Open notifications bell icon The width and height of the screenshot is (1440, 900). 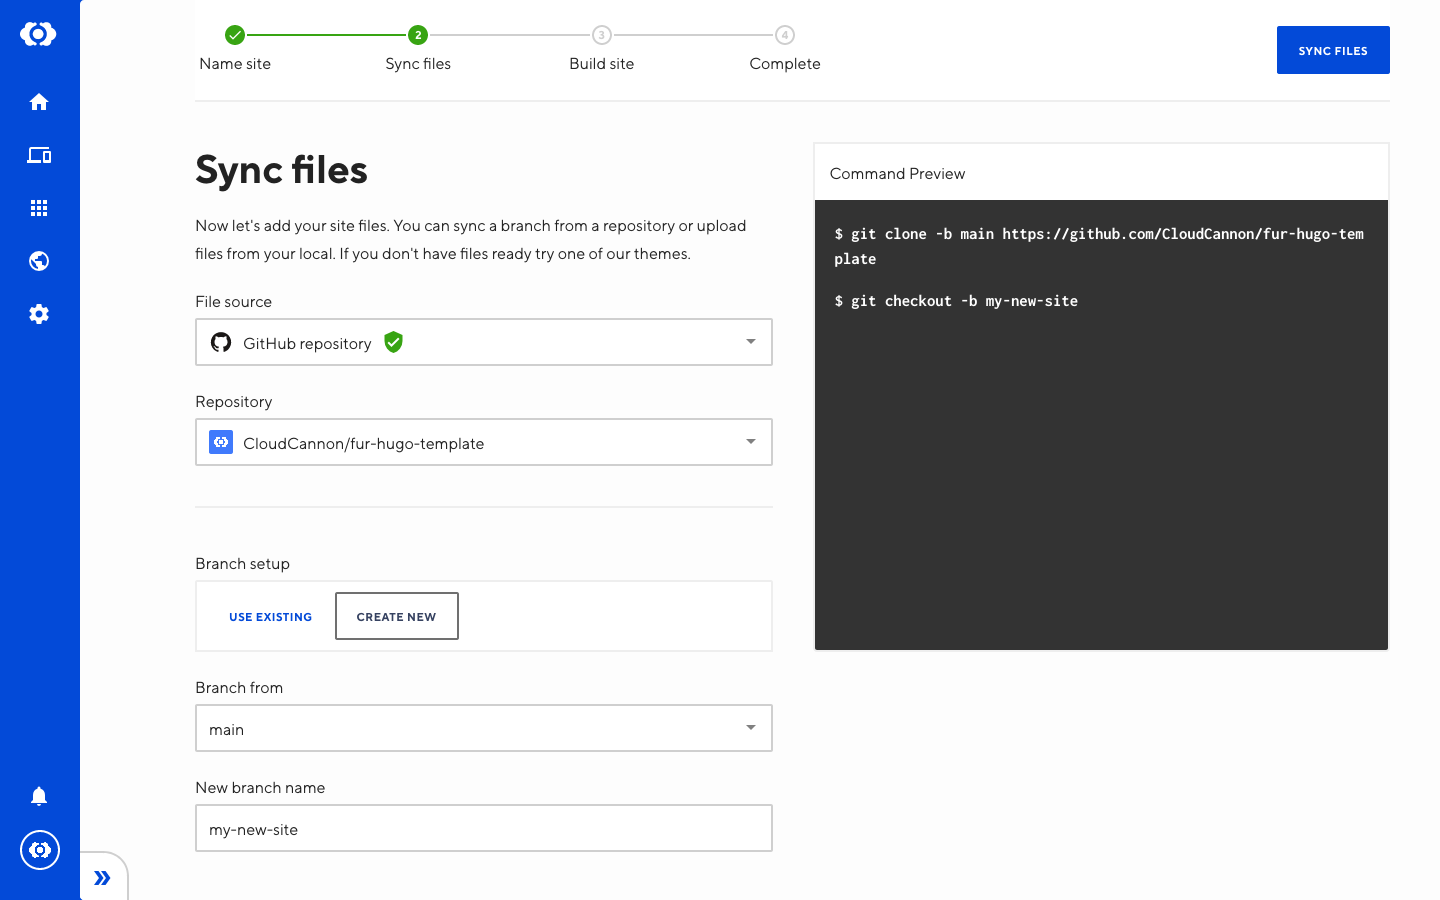39,796
